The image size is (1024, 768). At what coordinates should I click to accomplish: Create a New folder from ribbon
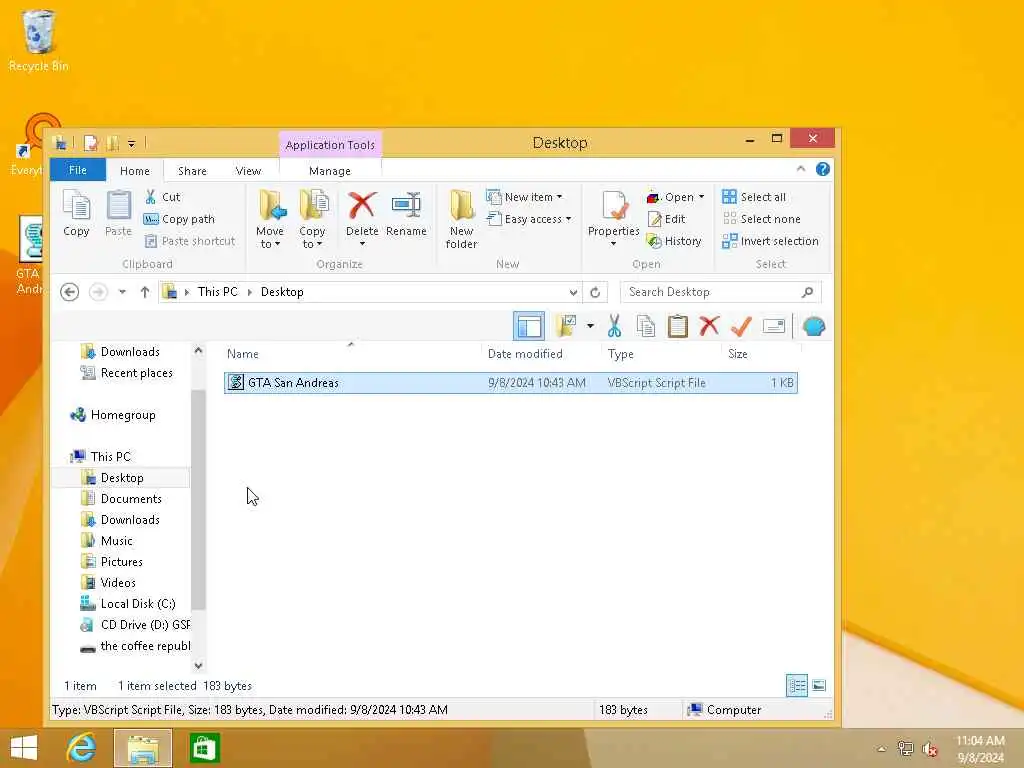point(462,219)
